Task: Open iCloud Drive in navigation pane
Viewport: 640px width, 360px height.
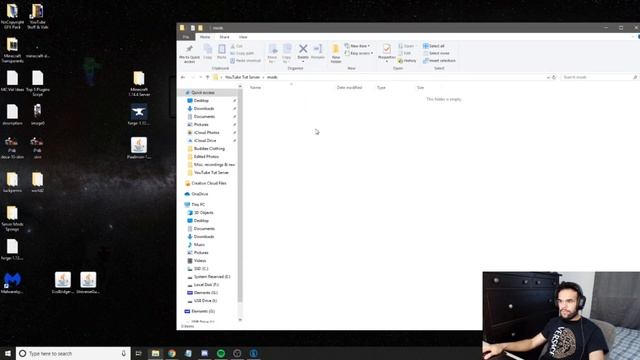Action: 205,141
